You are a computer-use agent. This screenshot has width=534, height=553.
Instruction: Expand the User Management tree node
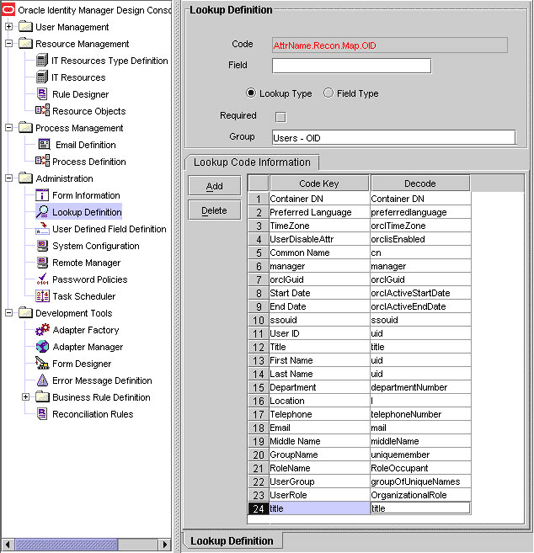pos(9,26)
